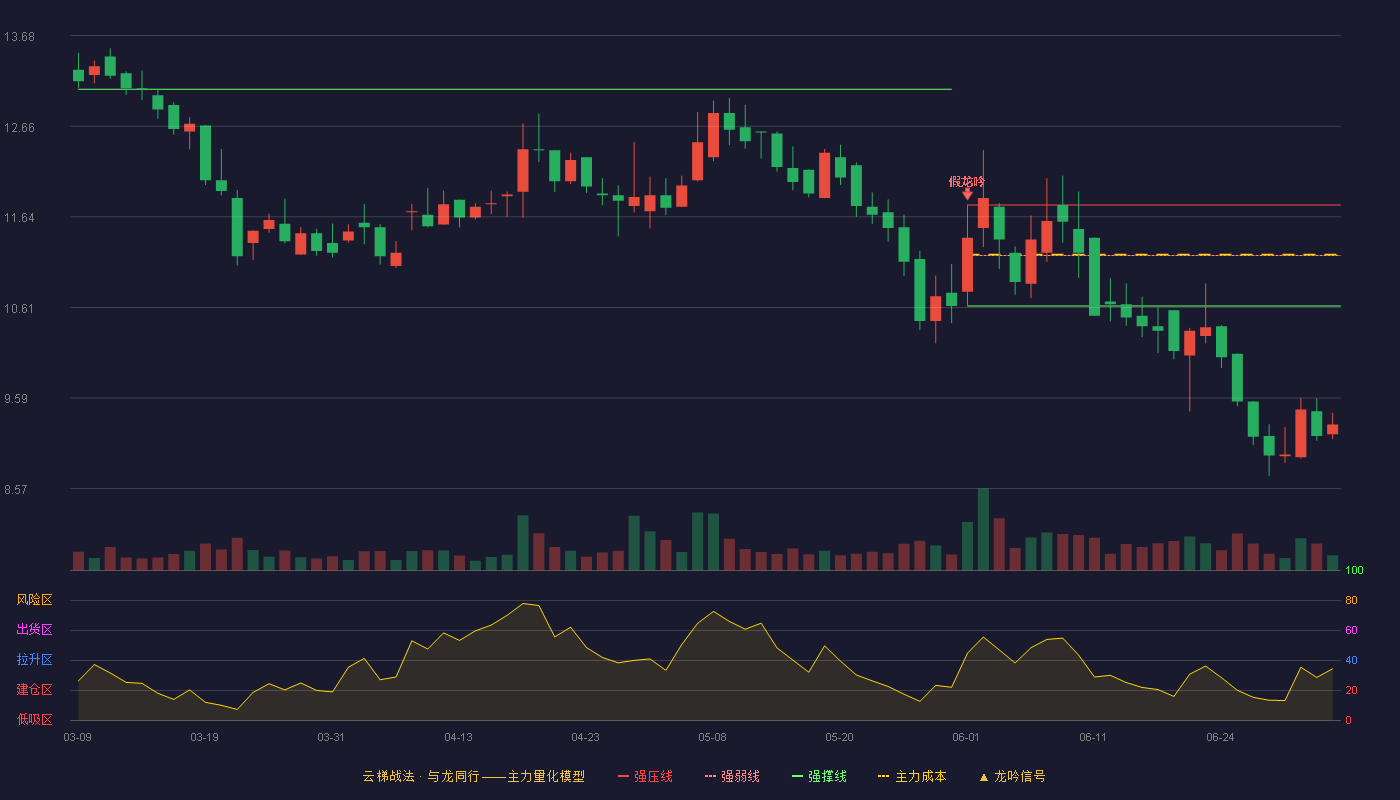Click the 13.68 price axis label
The height and width of the screenshot is (800, 1400).
click(19, 37)
